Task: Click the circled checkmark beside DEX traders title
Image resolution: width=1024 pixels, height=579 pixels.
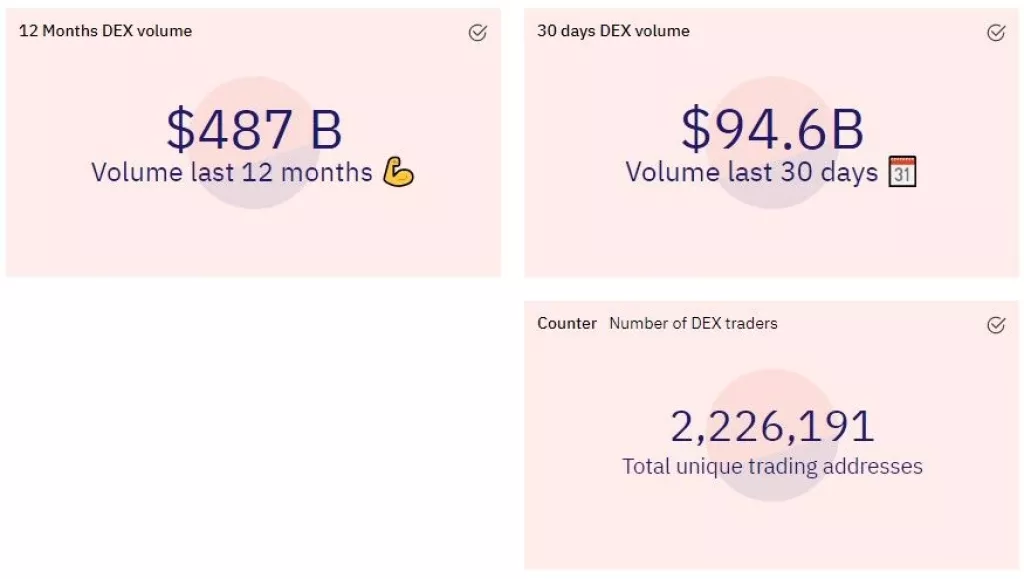Action: click(x=995, y=325)
